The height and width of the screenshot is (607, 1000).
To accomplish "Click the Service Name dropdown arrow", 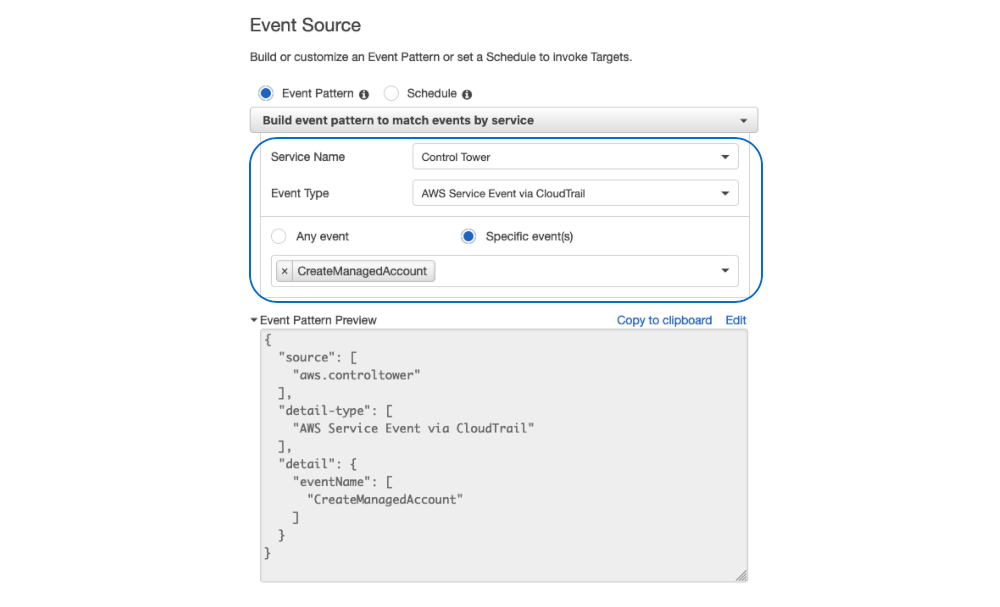I will [725, 157].
